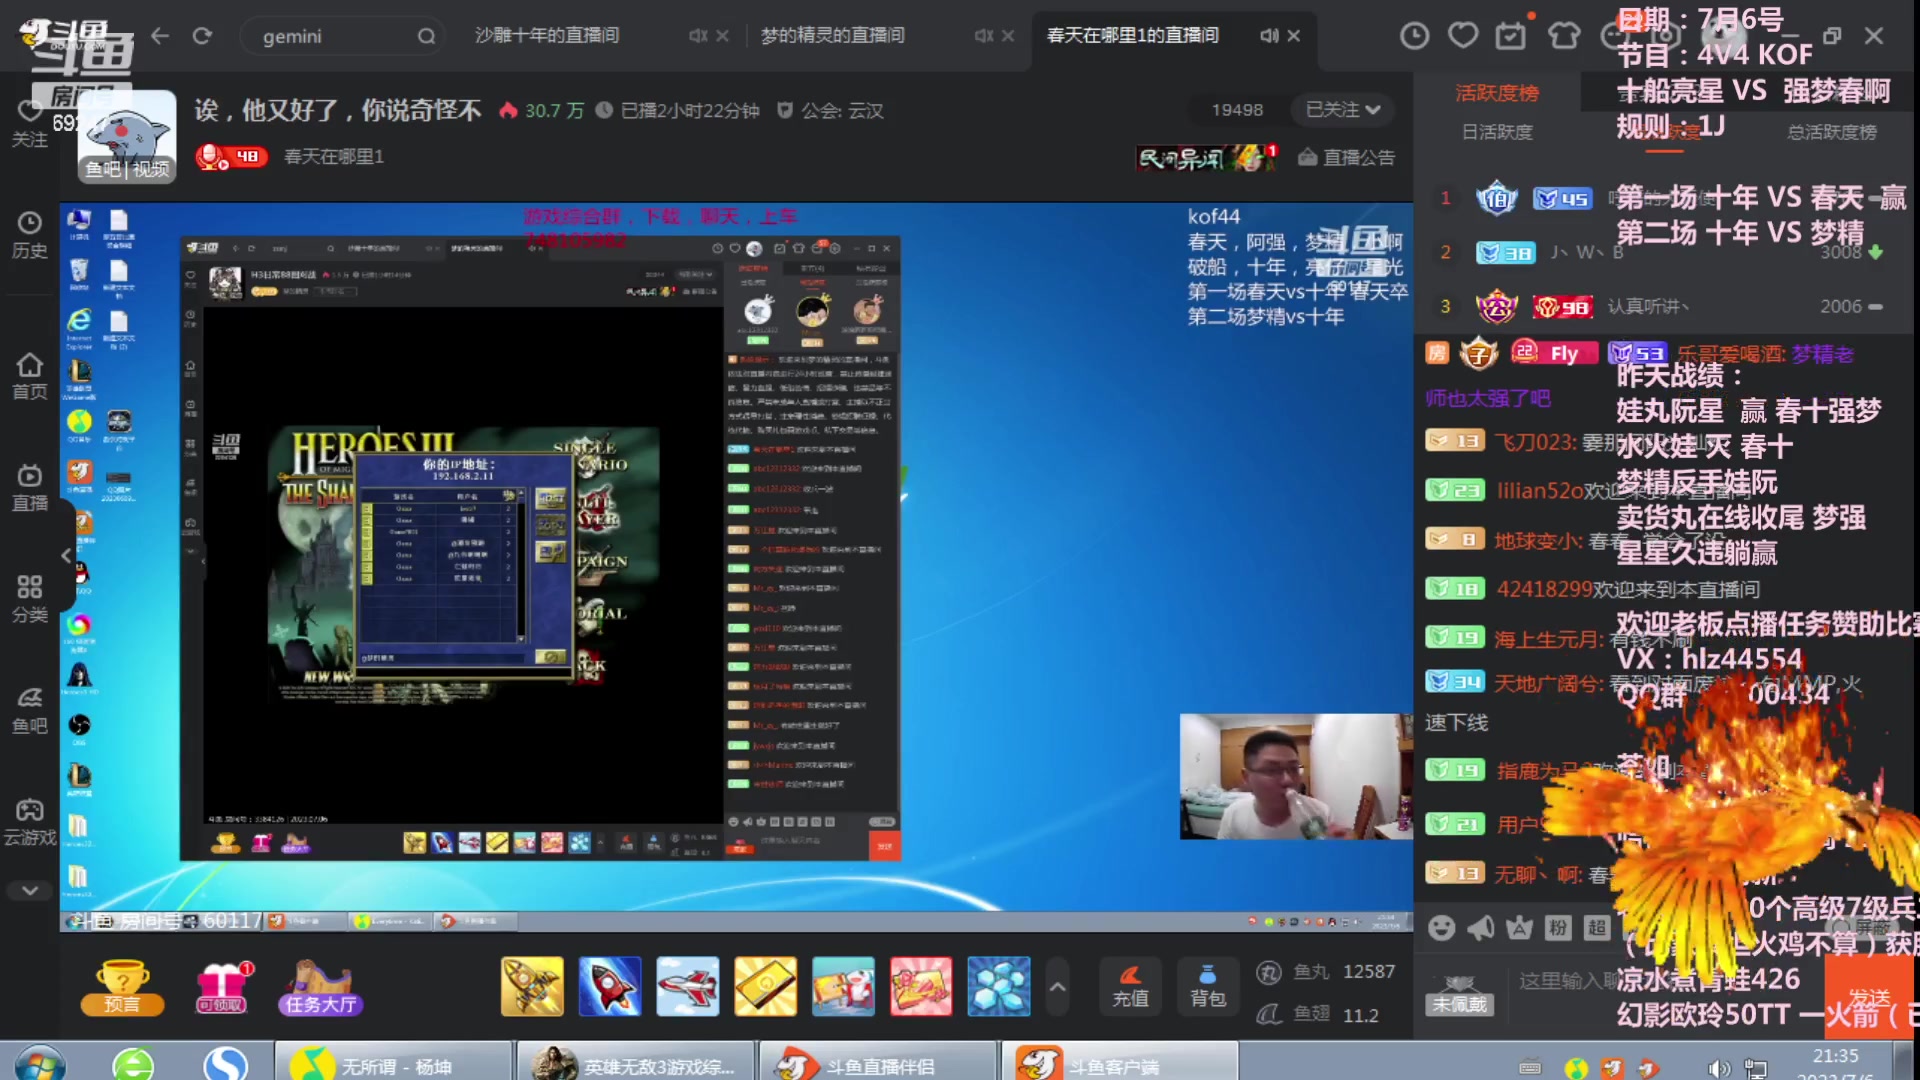Open the 可领取 gift box
Image resolution: width=1920 pixels, height=1080 pixels.
click(222, 987)
